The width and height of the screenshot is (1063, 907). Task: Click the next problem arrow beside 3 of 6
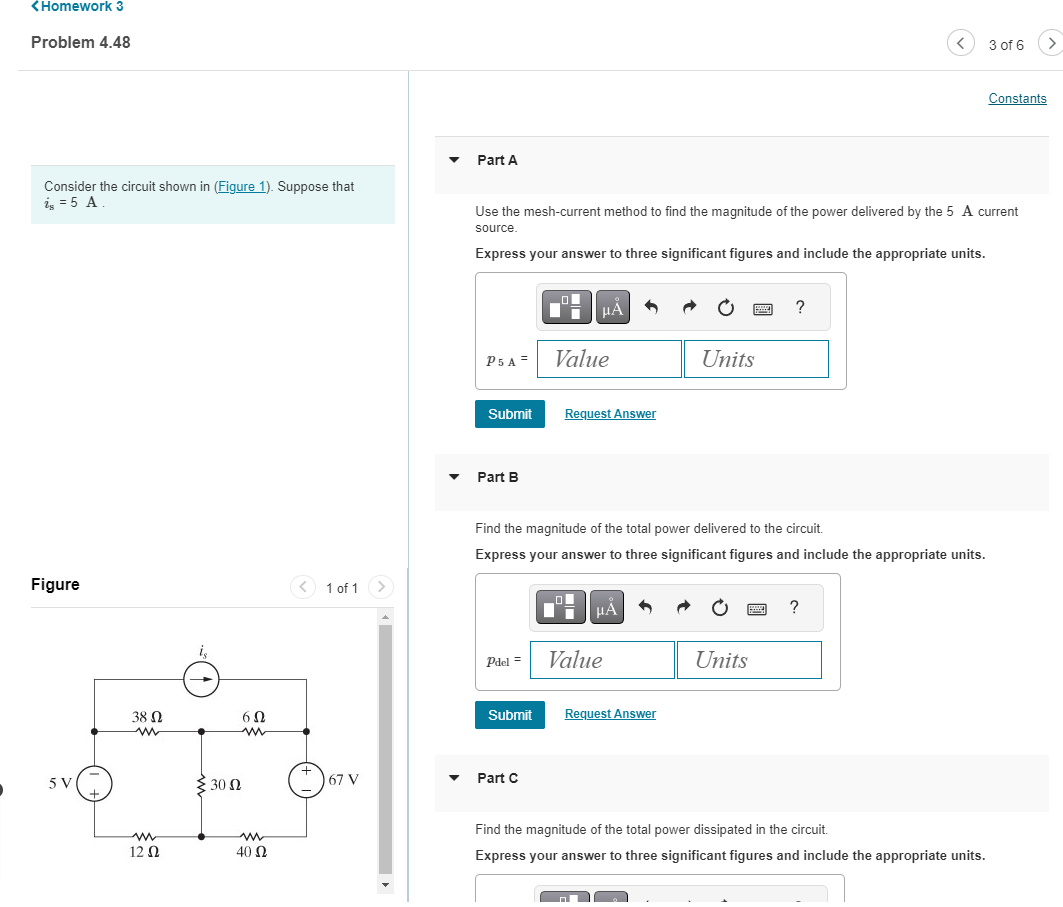(x=1051, y=44)
